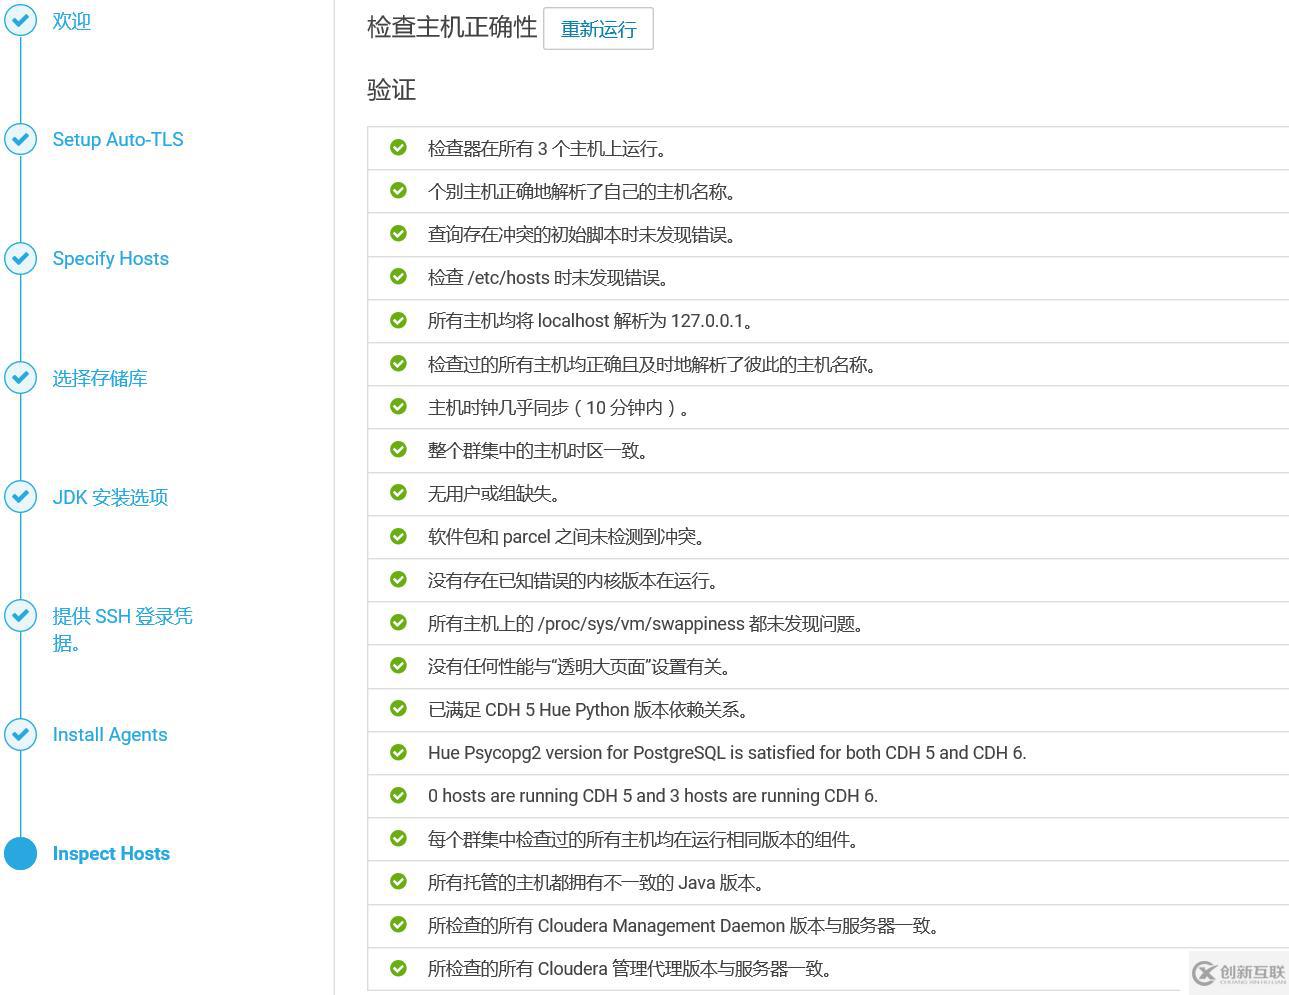1289x995 pixels.
Task: Select text about Cloudera Management Daemon 版本
Action: tap(683, 926)
